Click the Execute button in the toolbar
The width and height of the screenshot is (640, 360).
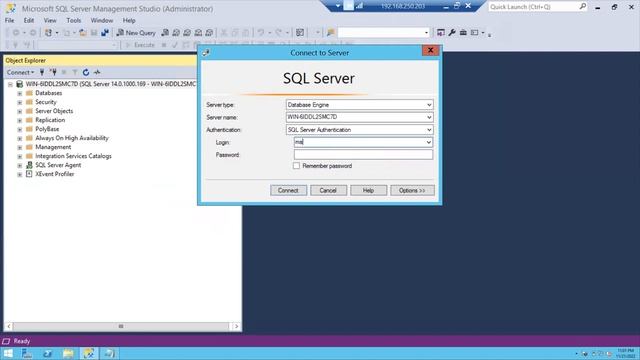click(x=140, y=45)
